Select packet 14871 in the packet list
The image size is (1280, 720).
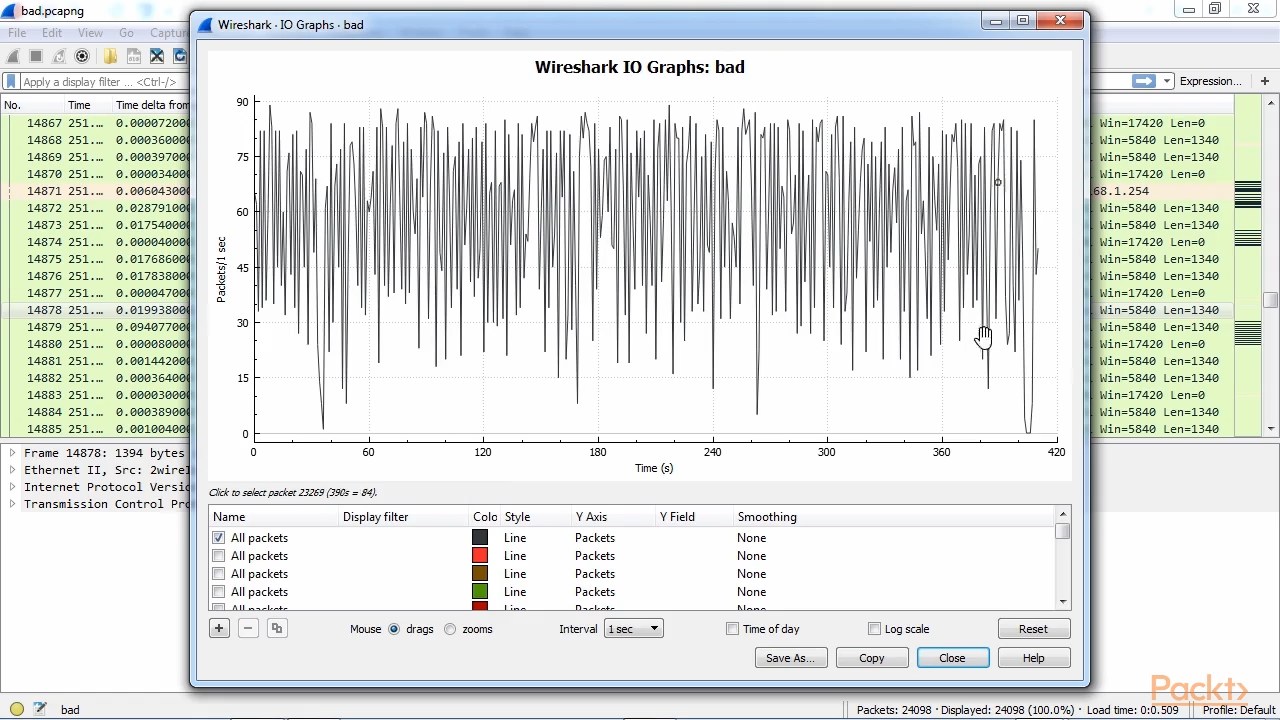click(x=95, y=191)
